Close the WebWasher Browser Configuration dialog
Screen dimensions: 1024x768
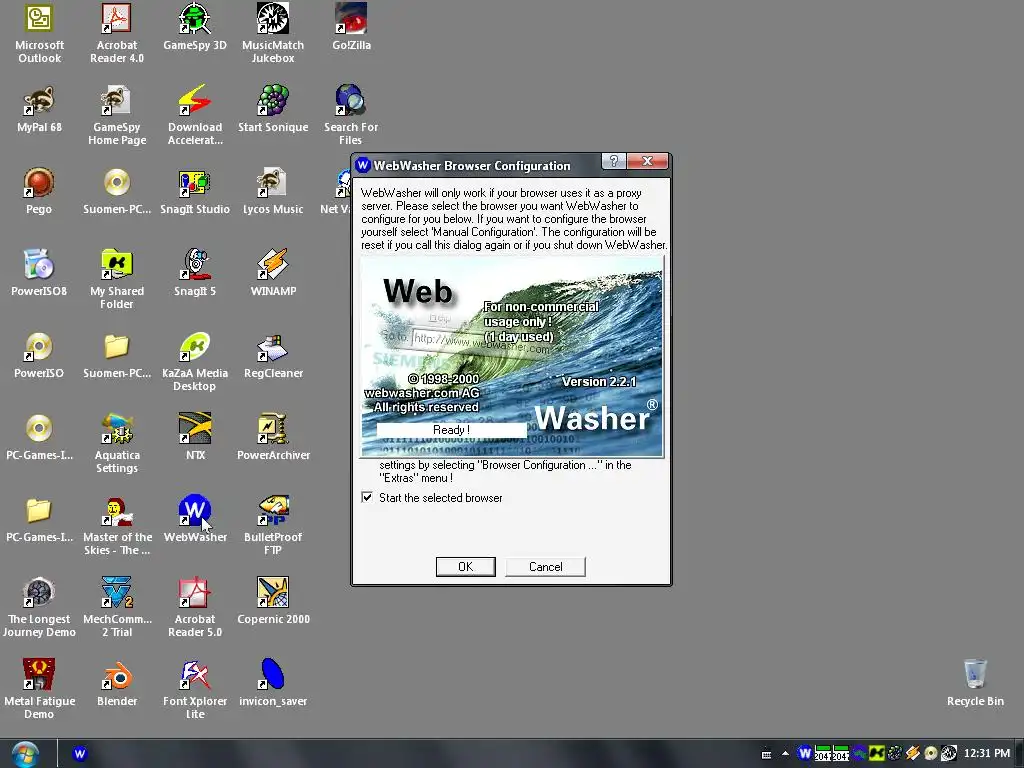(x=647, y=161)
